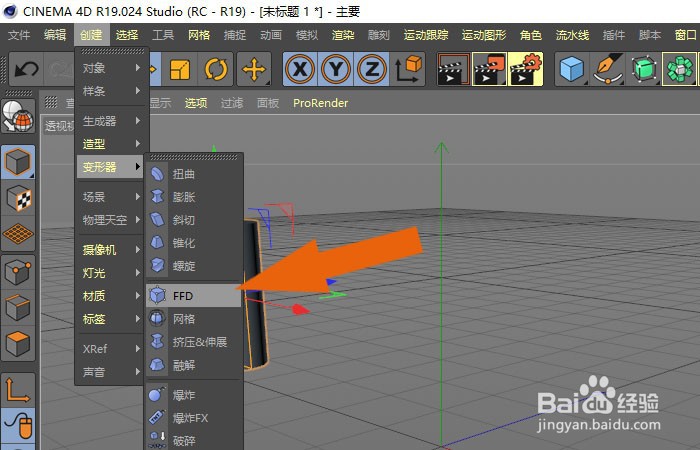
Task: Click Make Editable cube icon
Action: pyautogui.click(x=18, y=162)
